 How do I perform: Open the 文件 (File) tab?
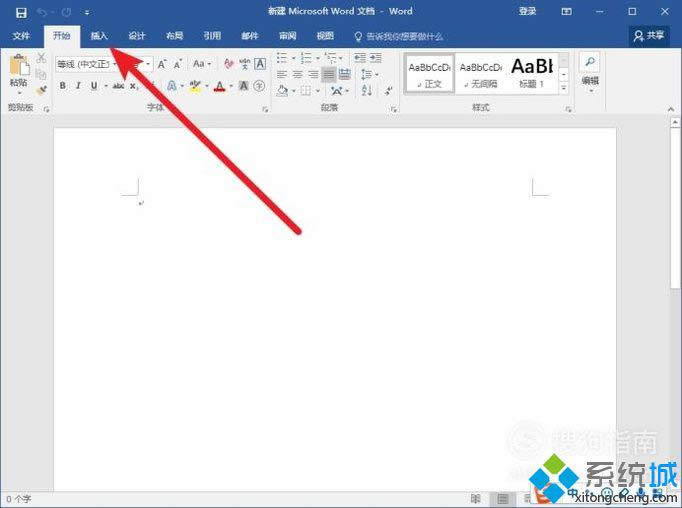tap(21, 36)
